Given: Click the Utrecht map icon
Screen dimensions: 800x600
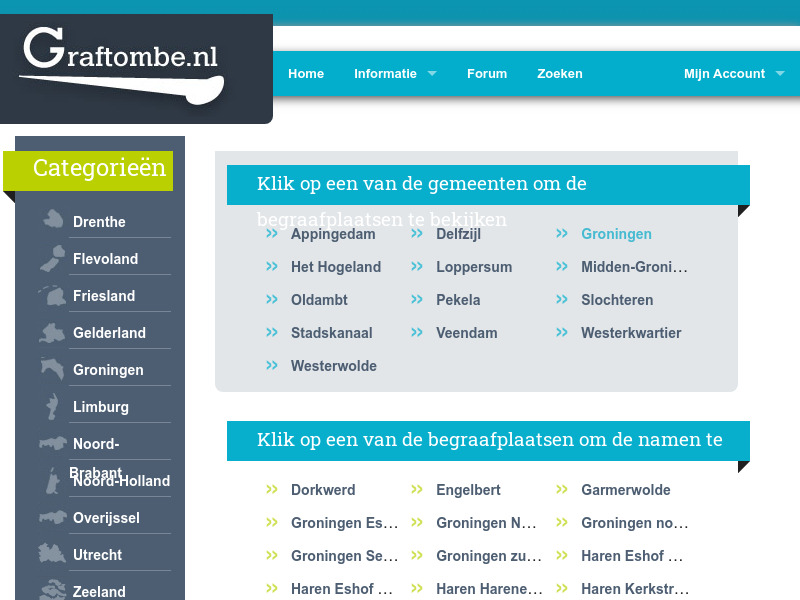Looking at the screenshot, I should [52, 552].
